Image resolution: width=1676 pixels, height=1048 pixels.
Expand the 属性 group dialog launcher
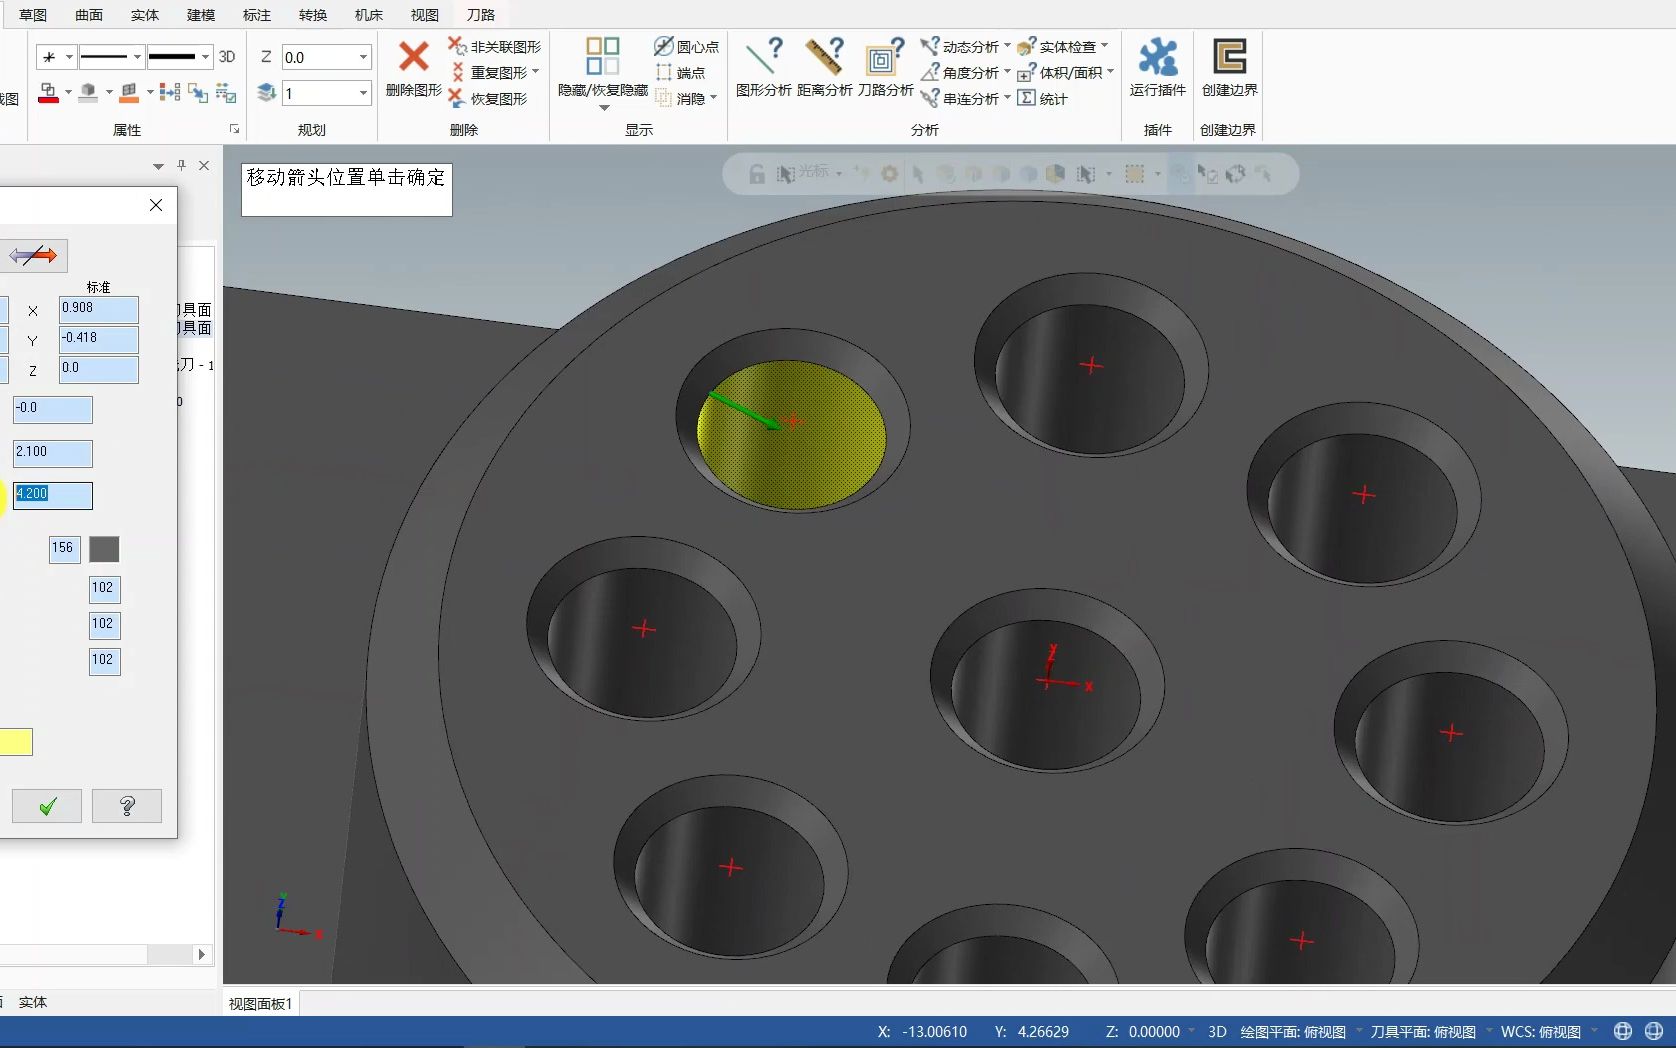[x=235, y=130]
